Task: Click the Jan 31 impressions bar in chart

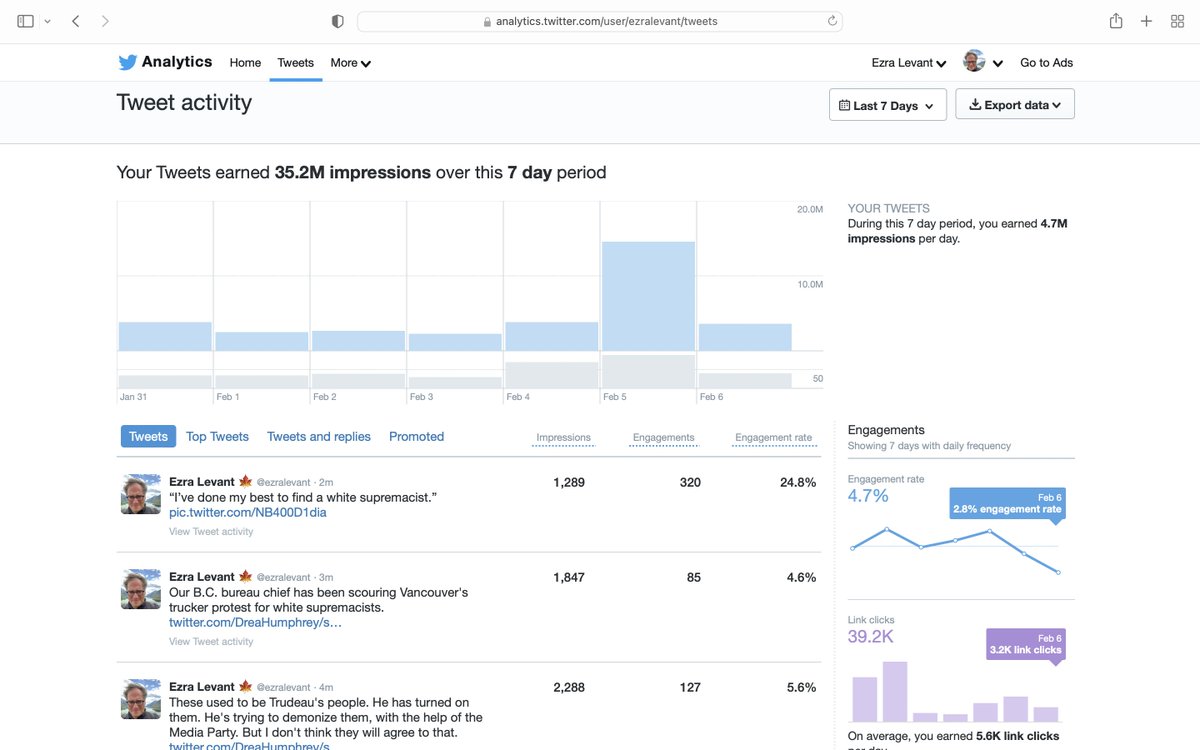Action: click(165, 336)
